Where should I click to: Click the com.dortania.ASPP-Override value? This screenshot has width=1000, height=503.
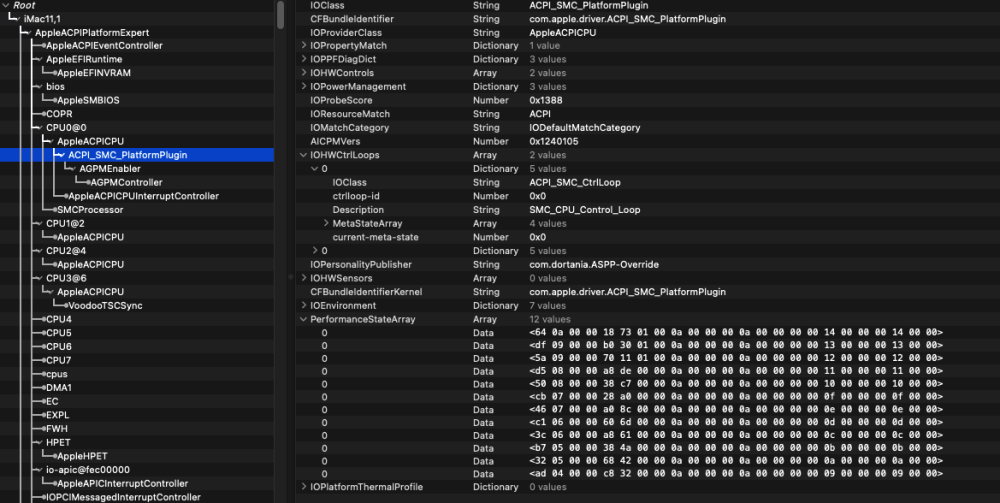pyautogui.click(x=594, y=265)
